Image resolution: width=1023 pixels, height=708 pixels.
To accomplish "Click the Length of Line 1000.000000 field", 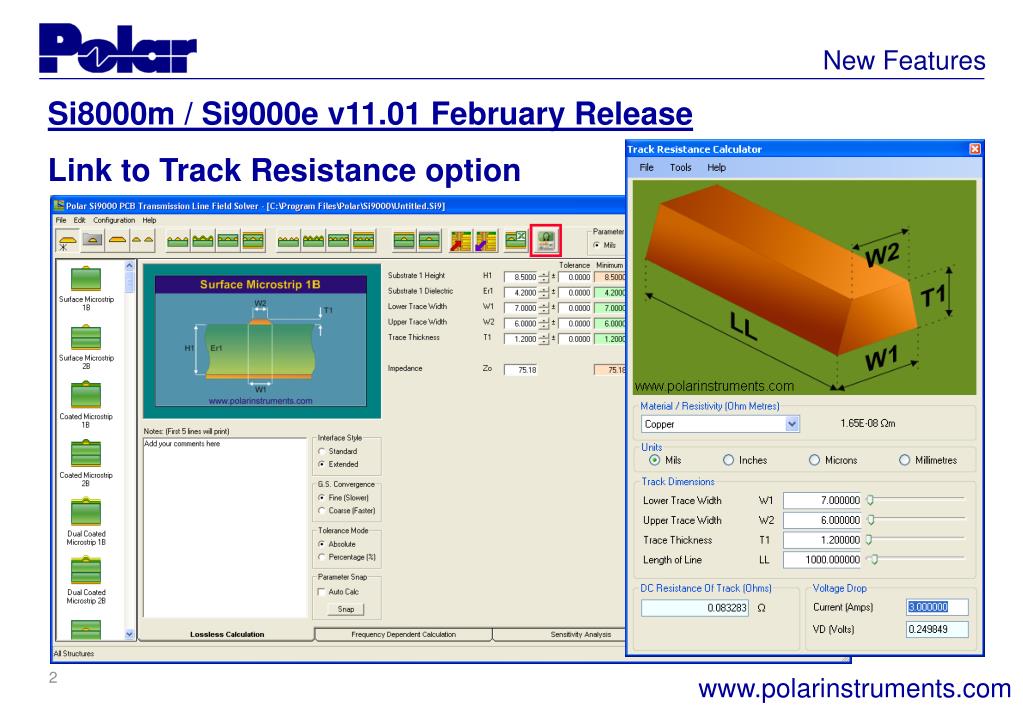I will (x=822, y=559).
